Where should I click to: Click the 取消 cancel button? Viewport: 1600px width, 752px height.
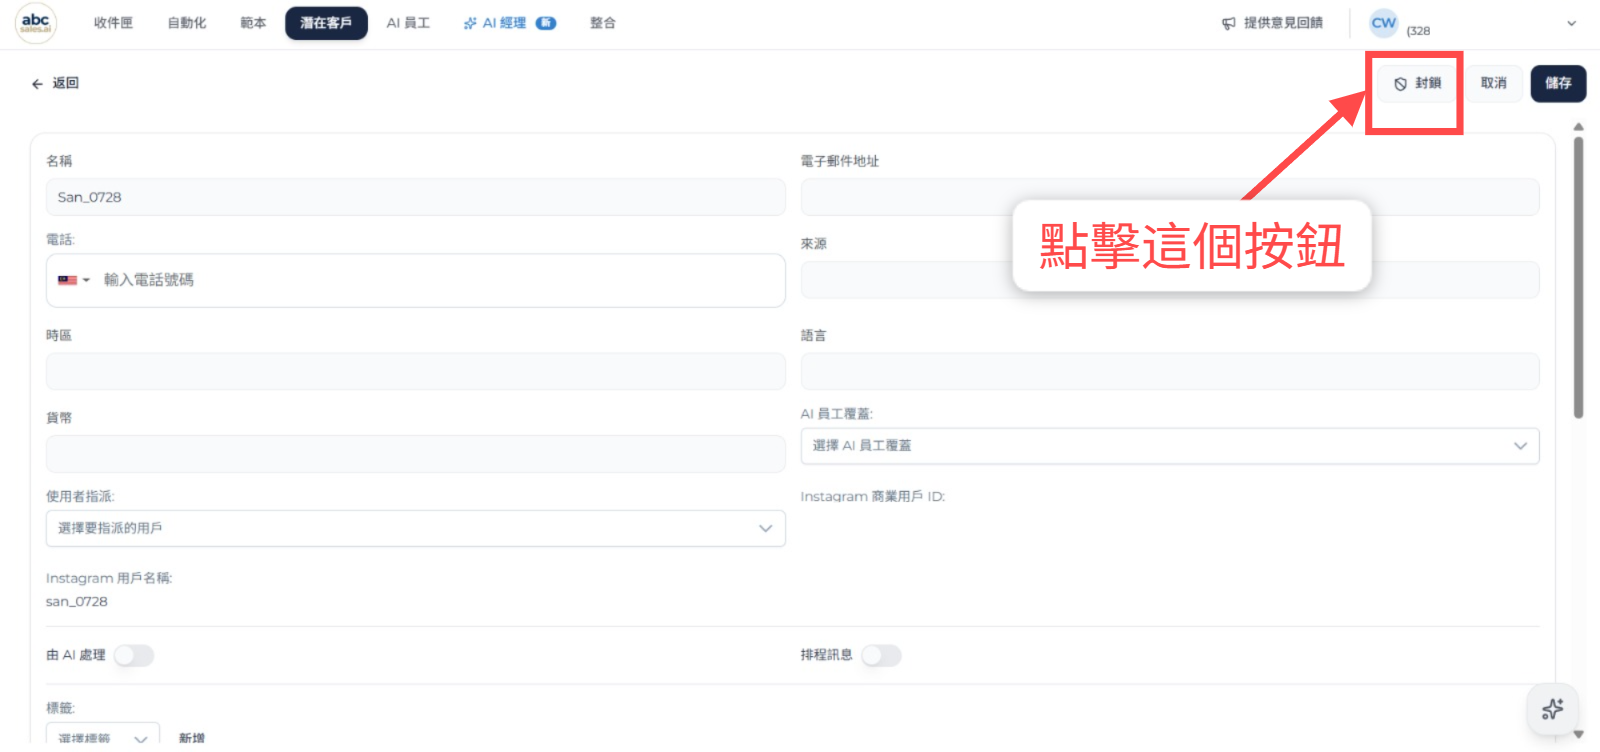[1494, 83]
